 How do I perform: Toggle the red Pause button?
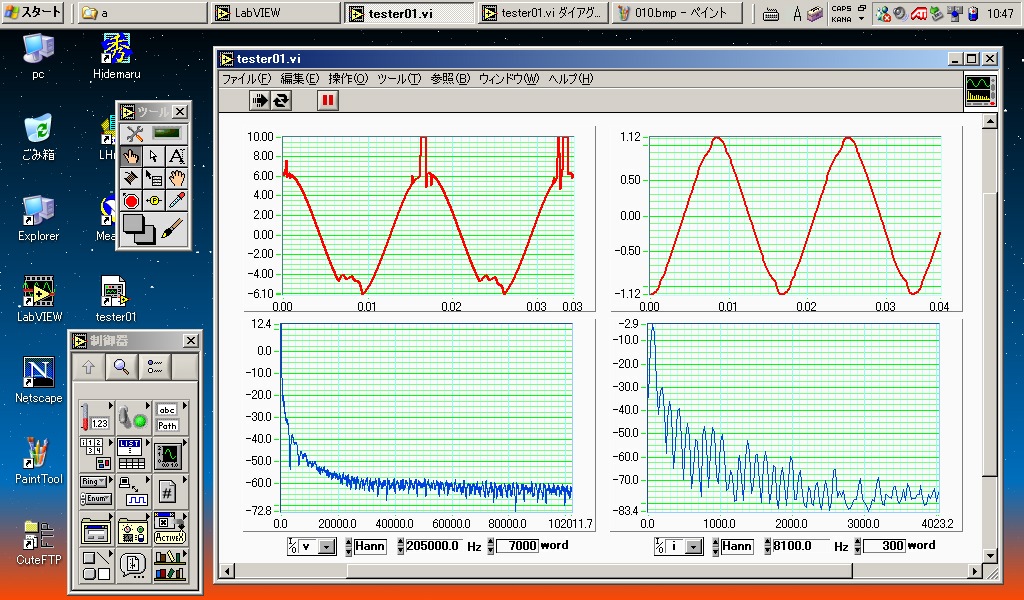328,99
